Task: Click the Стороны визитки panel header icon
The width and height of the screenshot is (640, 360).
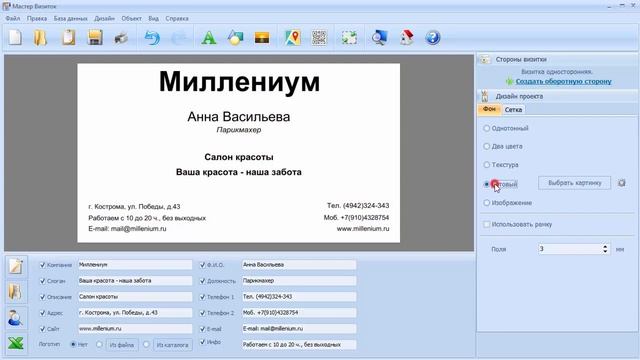Action: pyautogui.click(x=484, y=60)
